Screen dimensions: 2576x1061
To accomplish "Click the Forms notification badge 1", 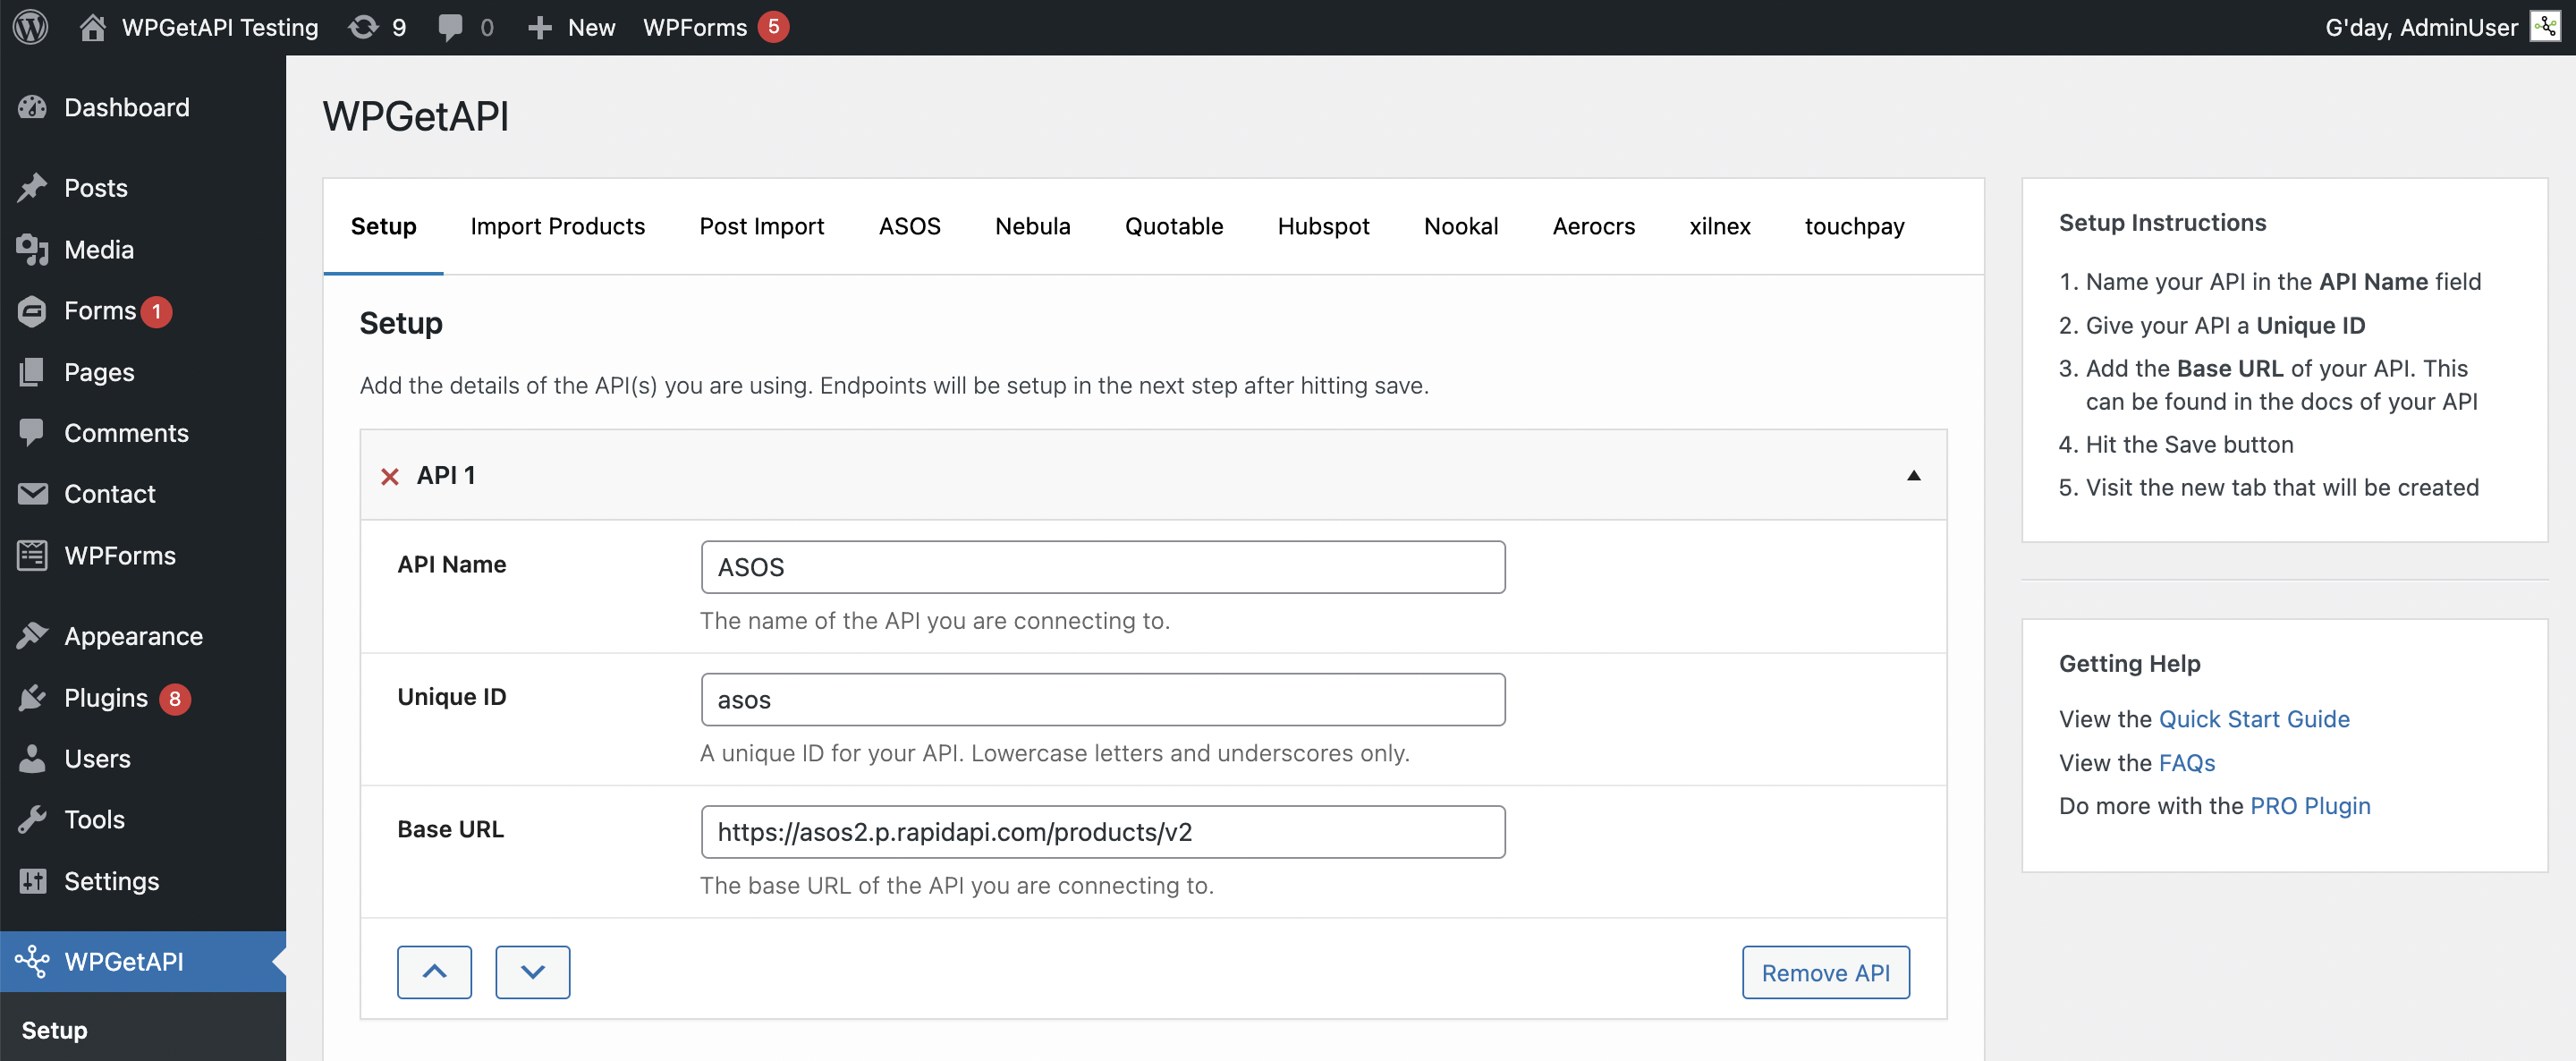I will pyautogui.click(x=156, y=312).
